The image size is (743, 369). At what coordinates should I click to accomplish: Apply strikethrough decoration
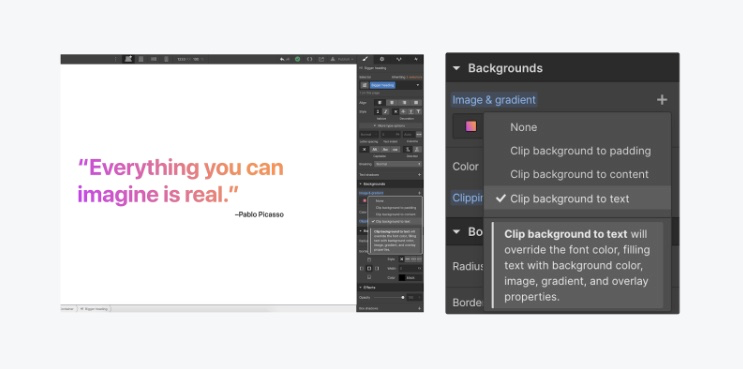[x=403, y=111]
